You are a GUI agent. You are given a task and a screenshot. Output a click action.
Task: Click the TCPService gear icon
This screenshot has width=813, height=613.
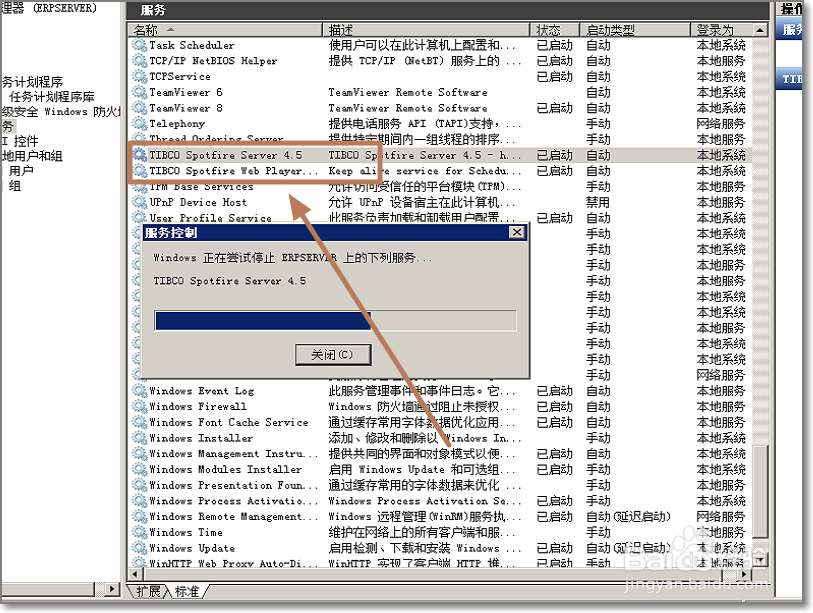click(x=139, y=76)
